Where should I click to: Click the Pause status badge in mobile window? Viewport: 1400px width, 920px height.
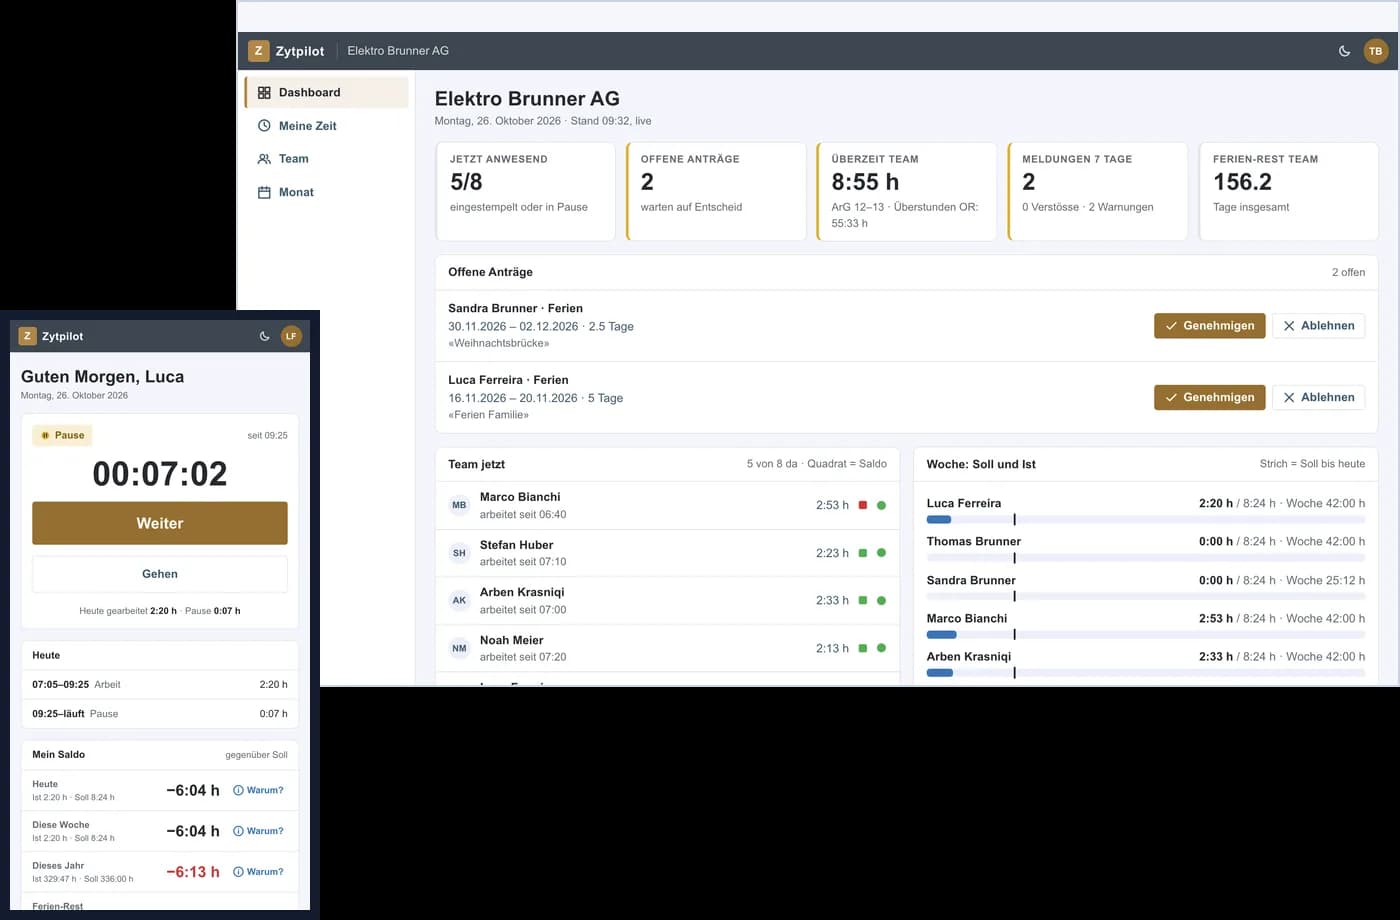coord(62,435)
